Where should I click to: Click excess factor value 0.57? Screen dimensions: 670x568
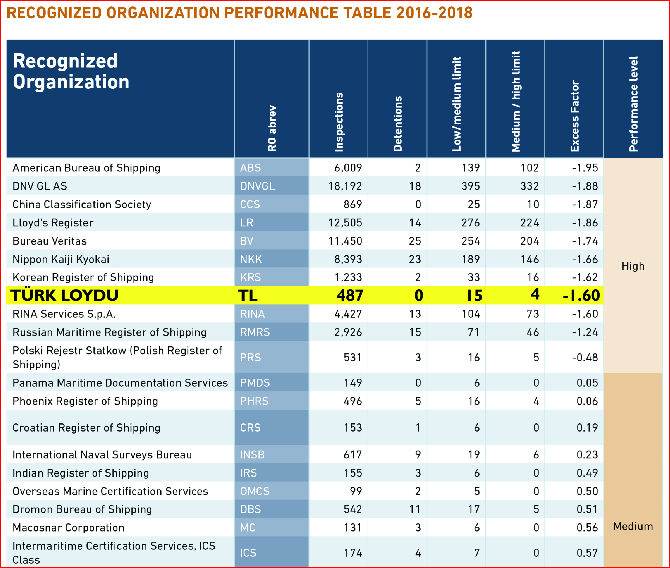click(x=587, y=553)
